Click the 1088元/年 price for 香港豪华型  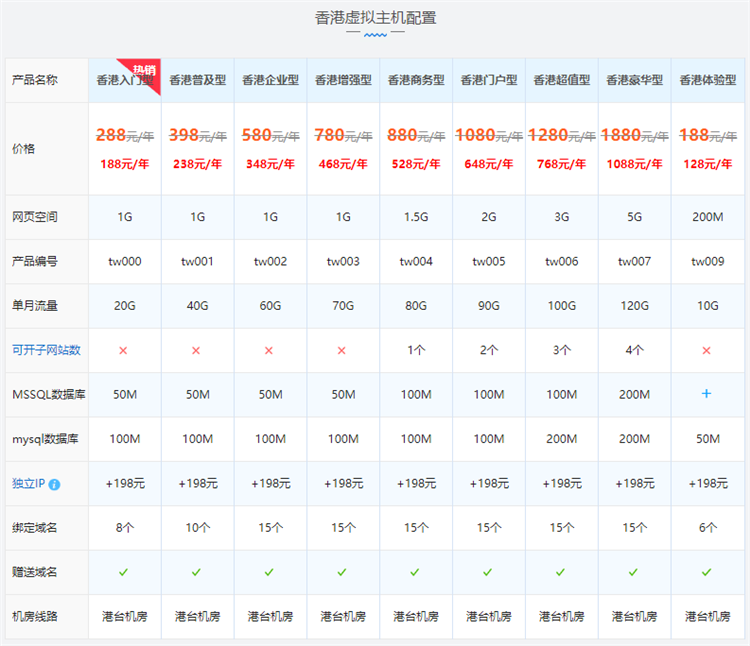pos(634,163)
